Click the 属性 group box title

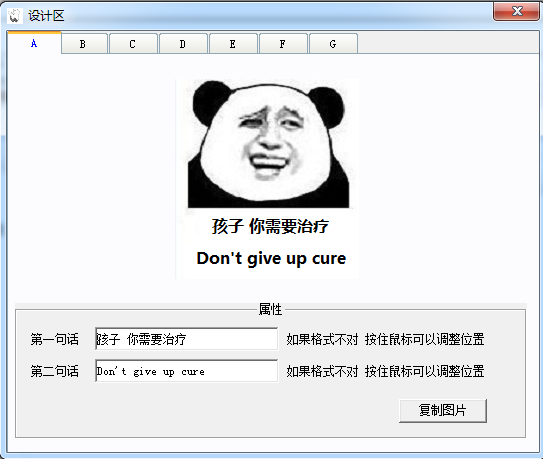[x=270, y=309]
